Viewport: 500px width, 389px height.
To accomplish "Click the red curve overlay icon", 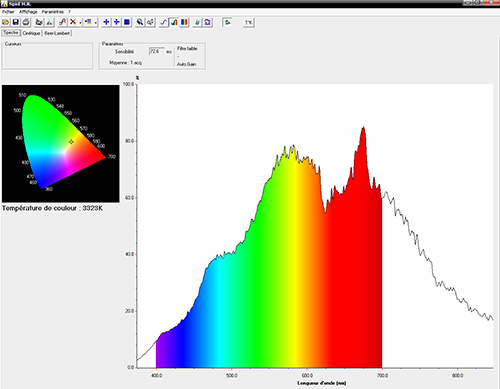I will pos(62,22).
